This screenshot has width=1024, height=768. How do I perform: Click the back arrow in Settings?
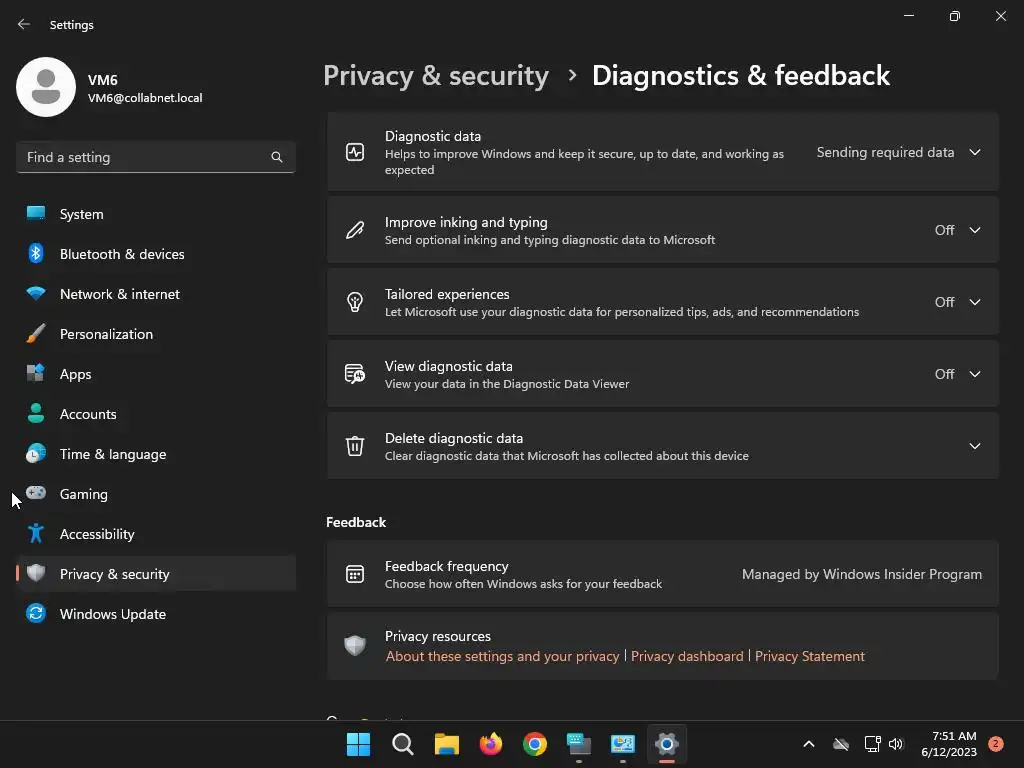click(24, 24)
